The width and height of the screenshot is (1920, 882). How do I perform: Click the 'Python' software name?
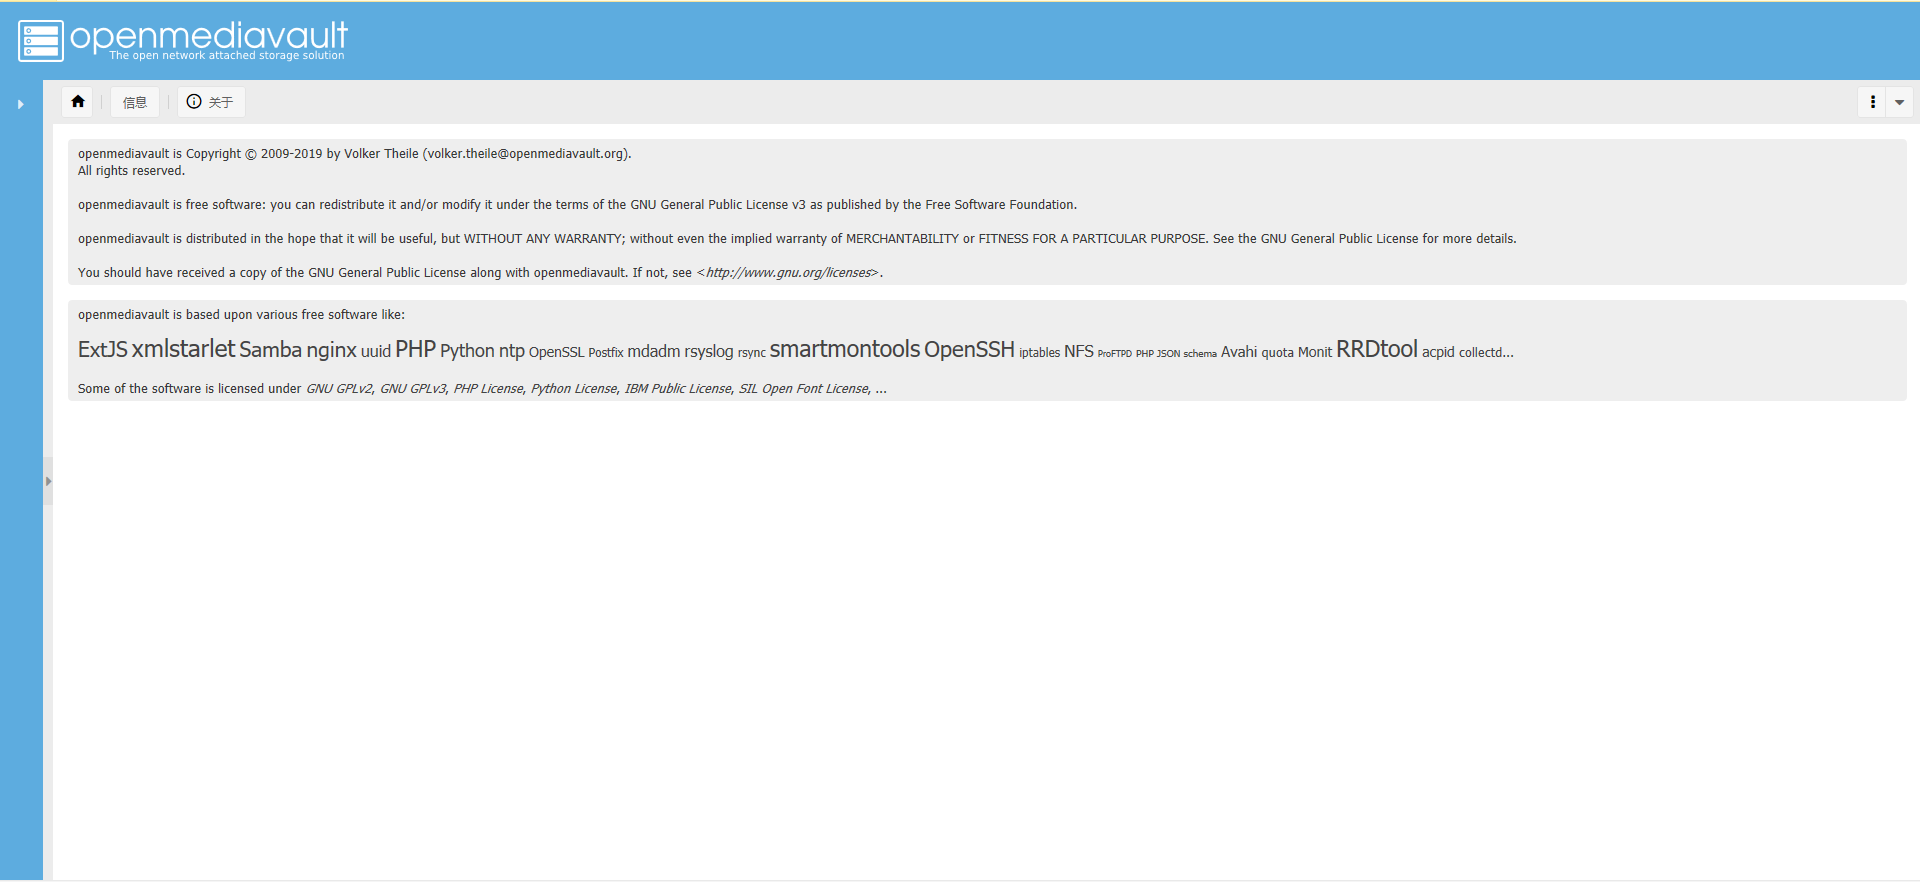click(467, 351)
